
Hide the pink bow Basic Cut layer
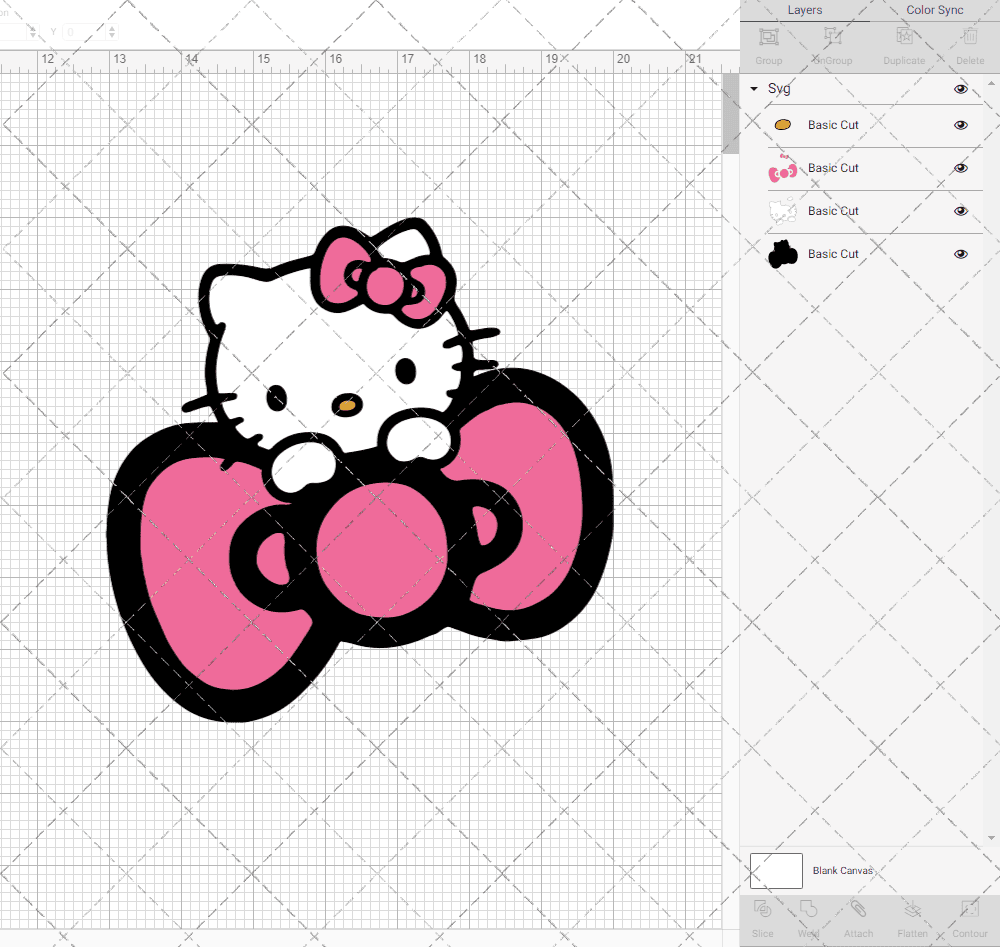(960, 168)
